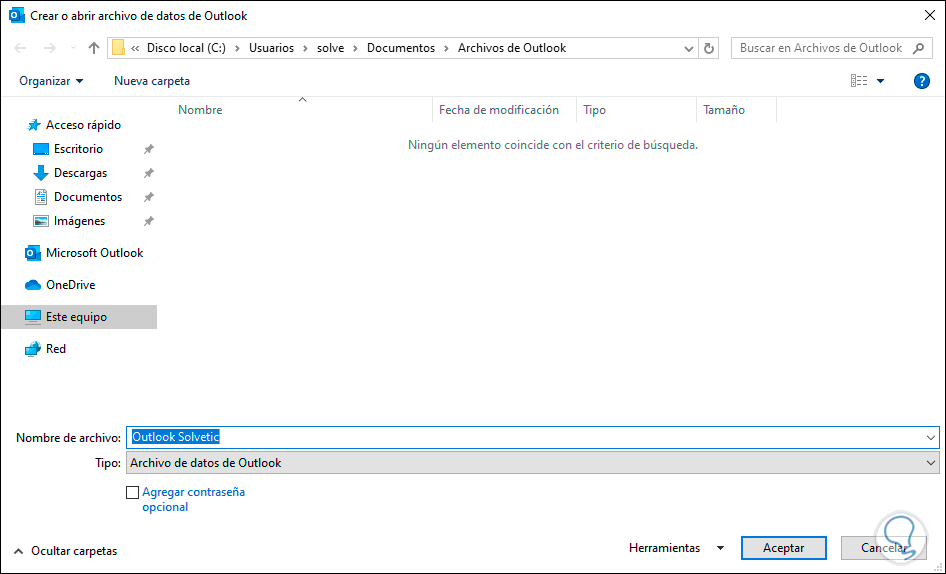Viewport: 946px width, 574px height.
Task: Expand the Nombre de archivo dropdown arrow
Action: tap(931, 438)
